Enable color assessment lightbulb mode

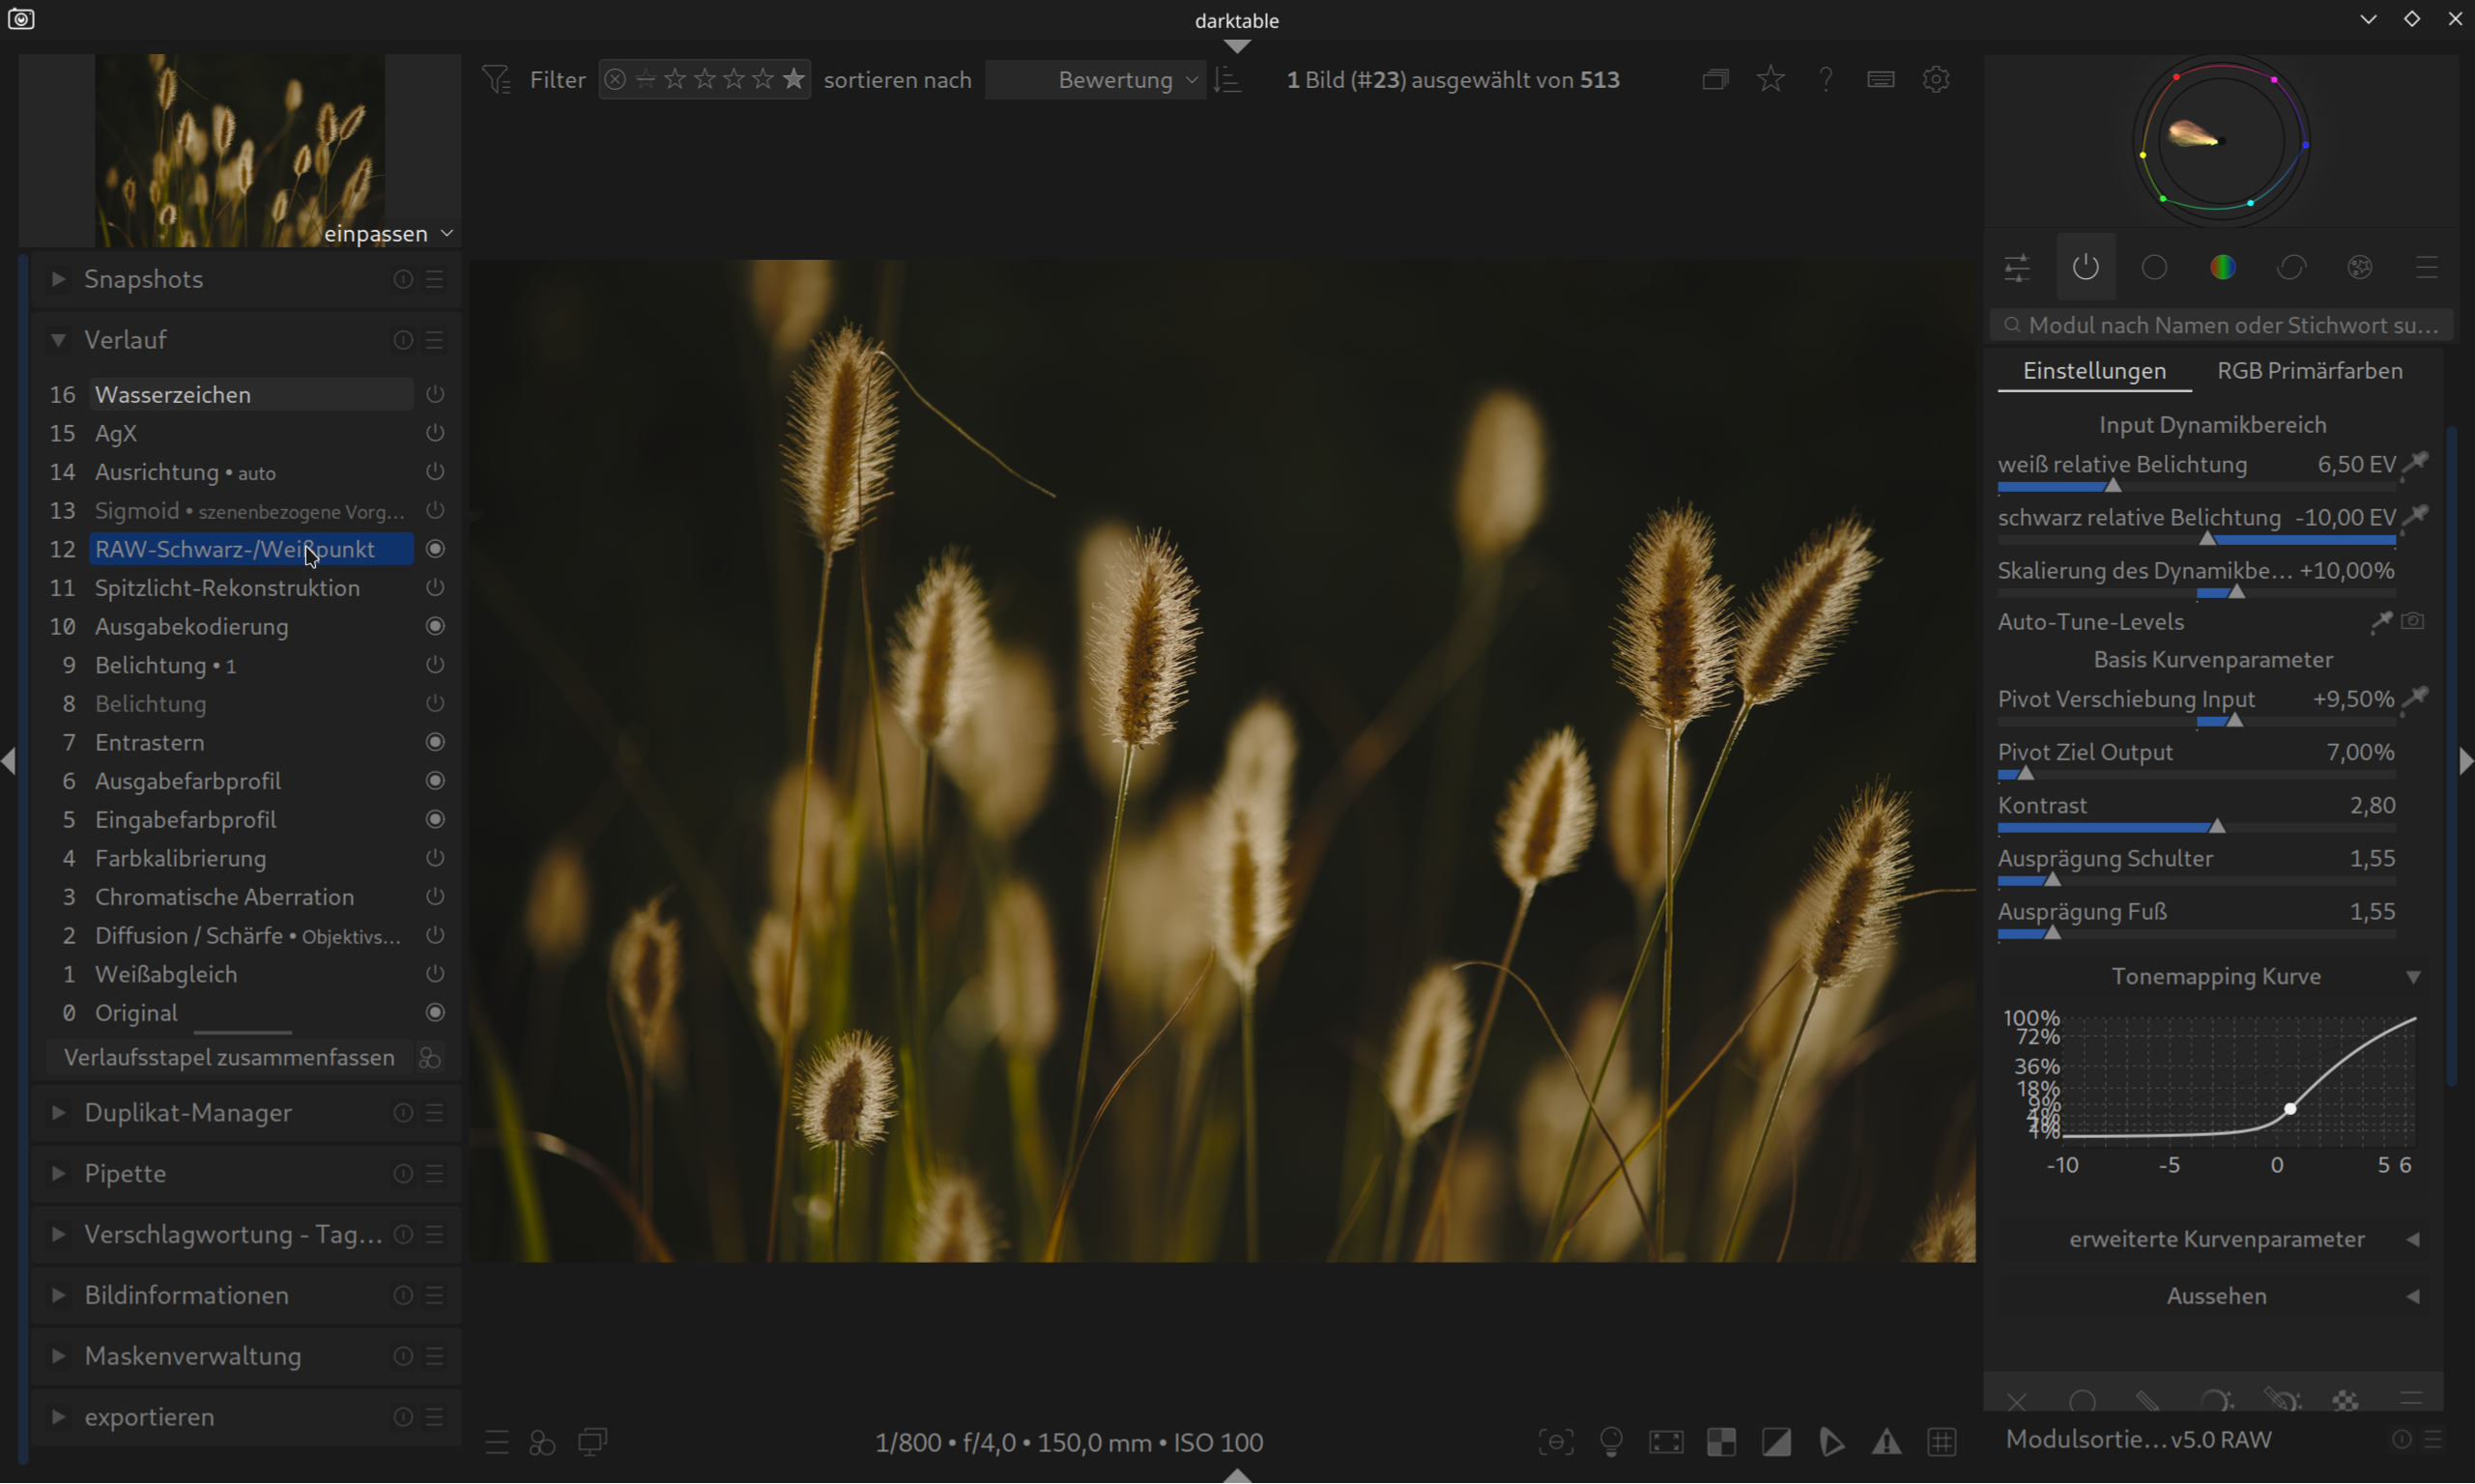pos(1611,1442)
